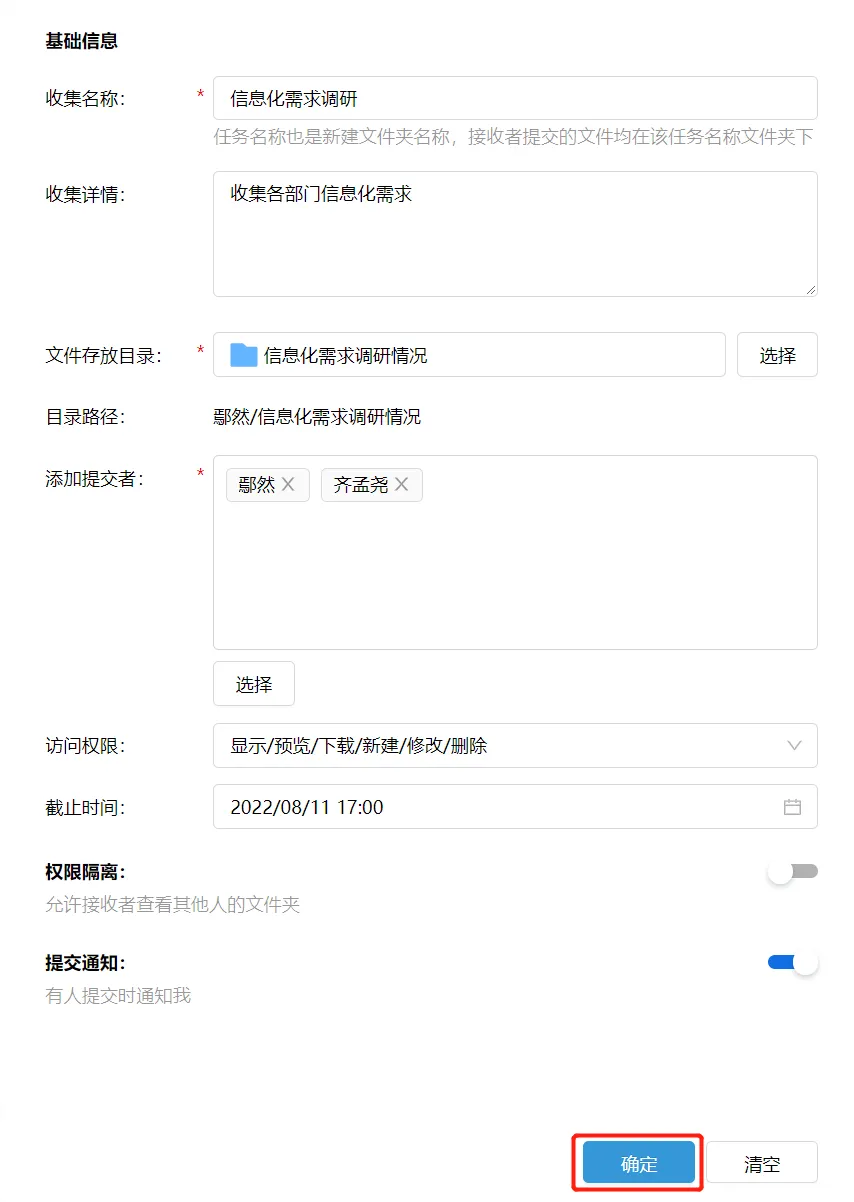Screen dimensions: 854x1202
Task: Remove submitter 齐孟尧 via its X icon
Action: [x=402, y=485]
